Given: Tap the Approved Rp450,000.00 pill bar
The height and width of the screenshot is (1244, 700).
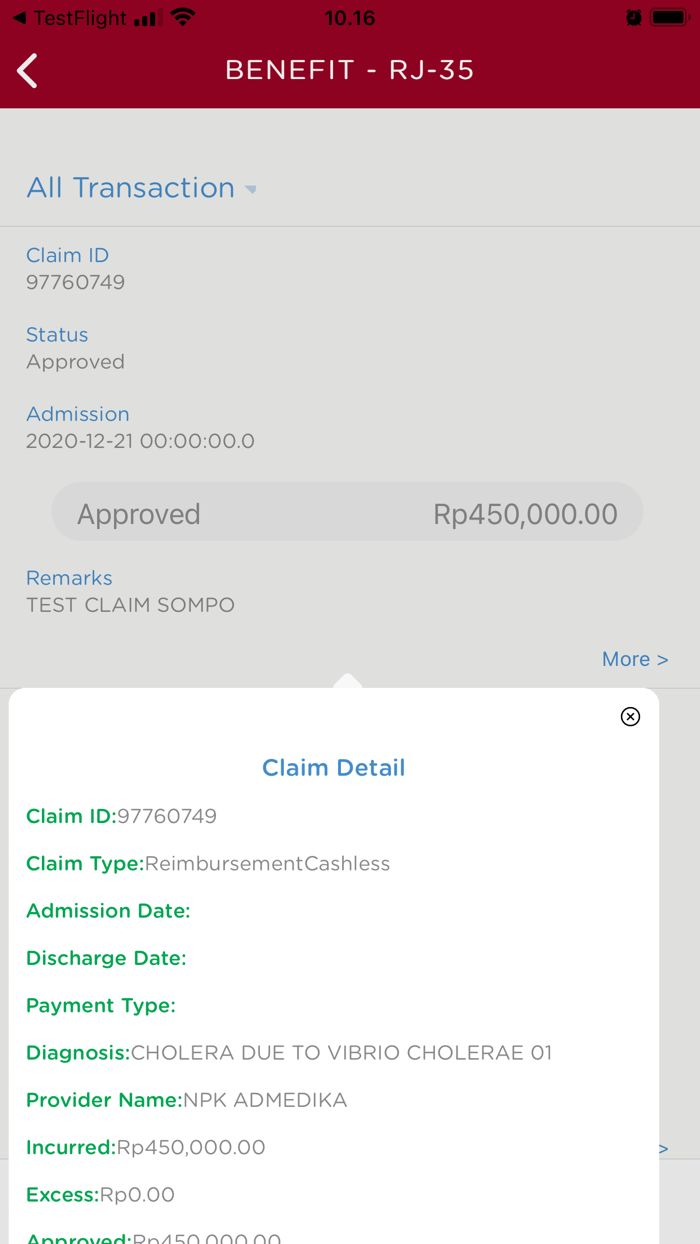Looking at the screenshot, I should click(347, 512).
